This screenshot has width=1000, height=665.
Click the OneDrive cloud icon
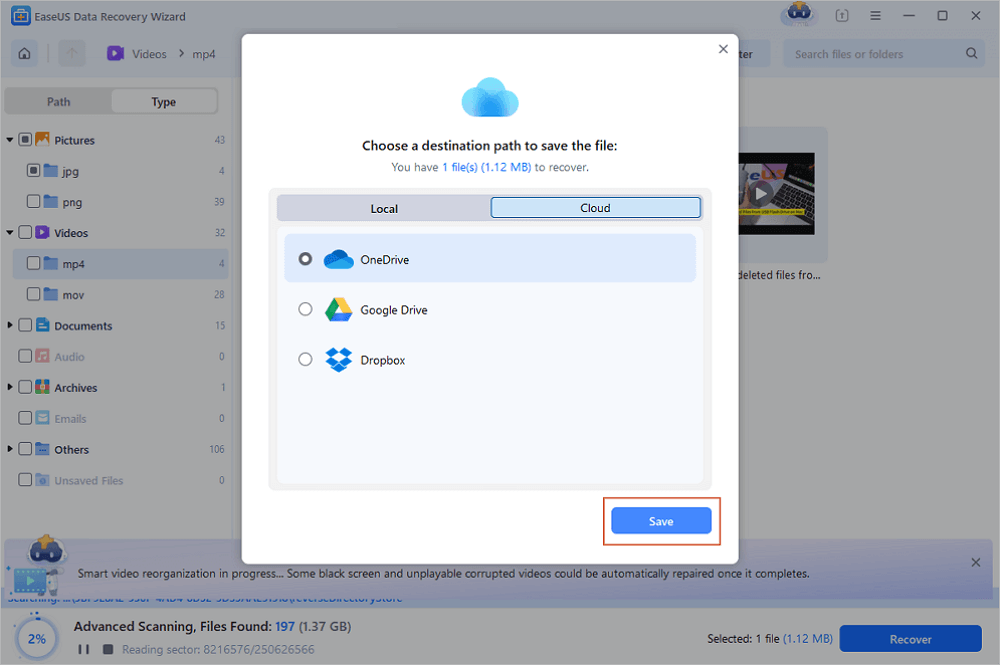coord(339,259)
